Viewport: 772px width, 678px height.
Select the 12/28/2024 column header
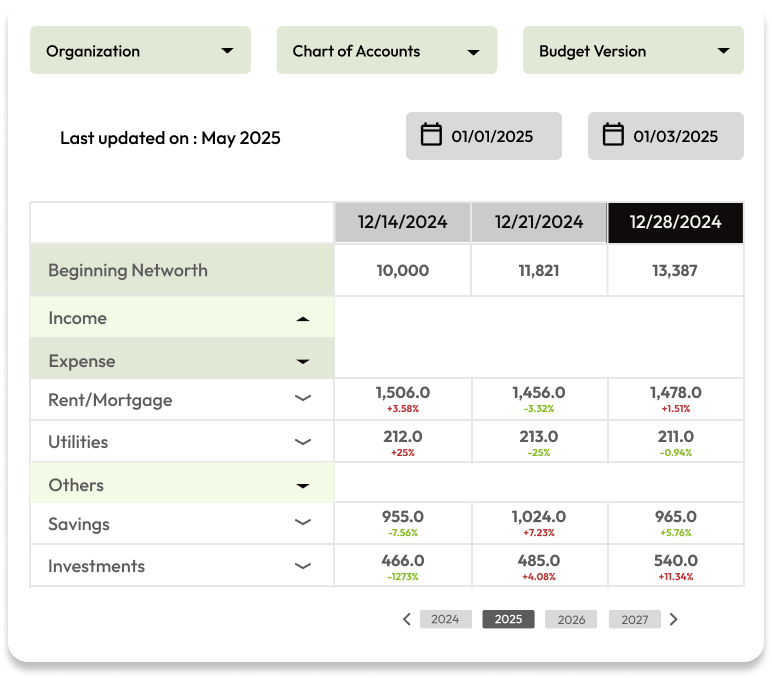click(x=676, y=223)
